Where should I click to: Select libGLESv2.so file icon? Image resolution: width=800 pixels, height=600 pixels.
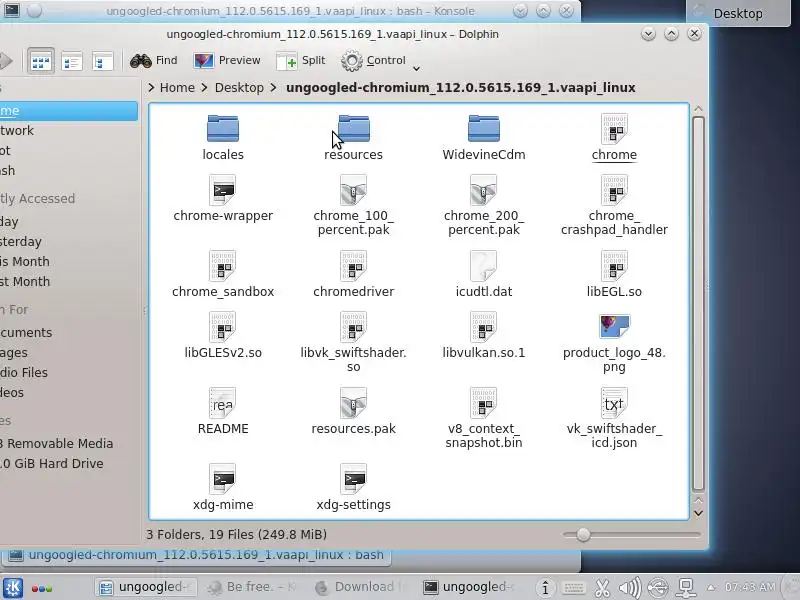tap(223, 327)
